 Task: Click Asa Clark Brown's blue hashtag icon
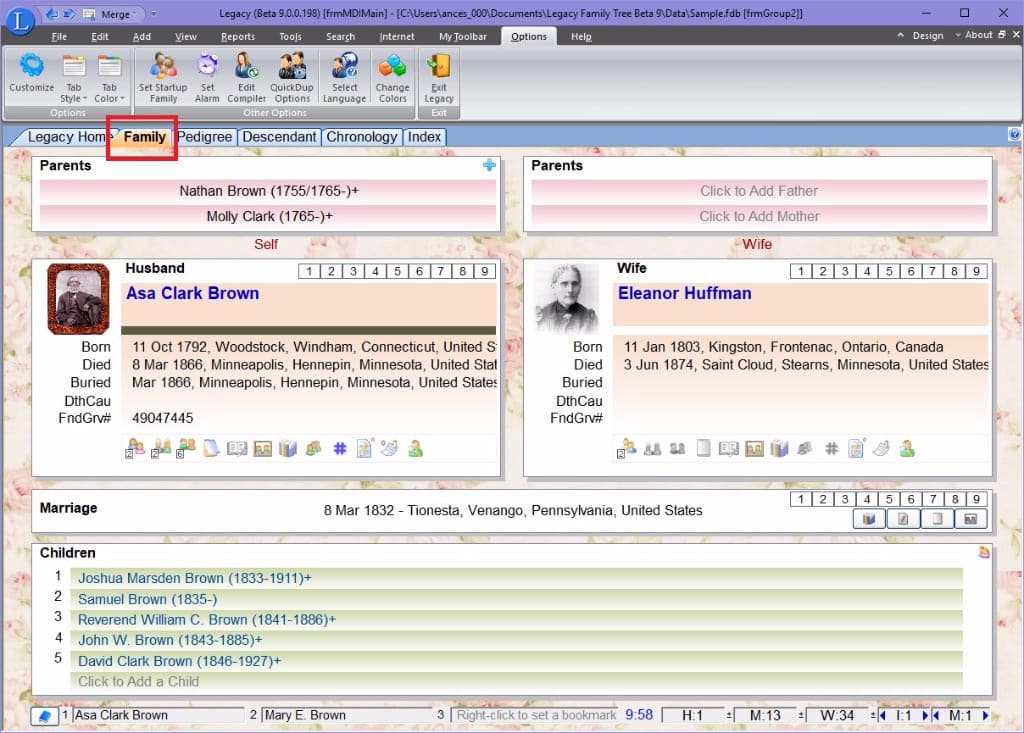(340, 449)
